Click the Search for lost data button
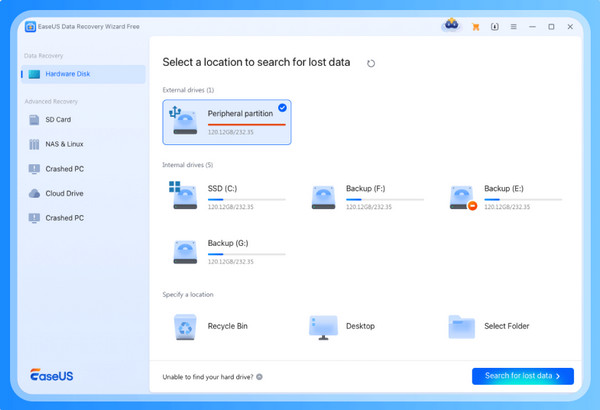This screenshot has height=410, width=600. [523, 376]
